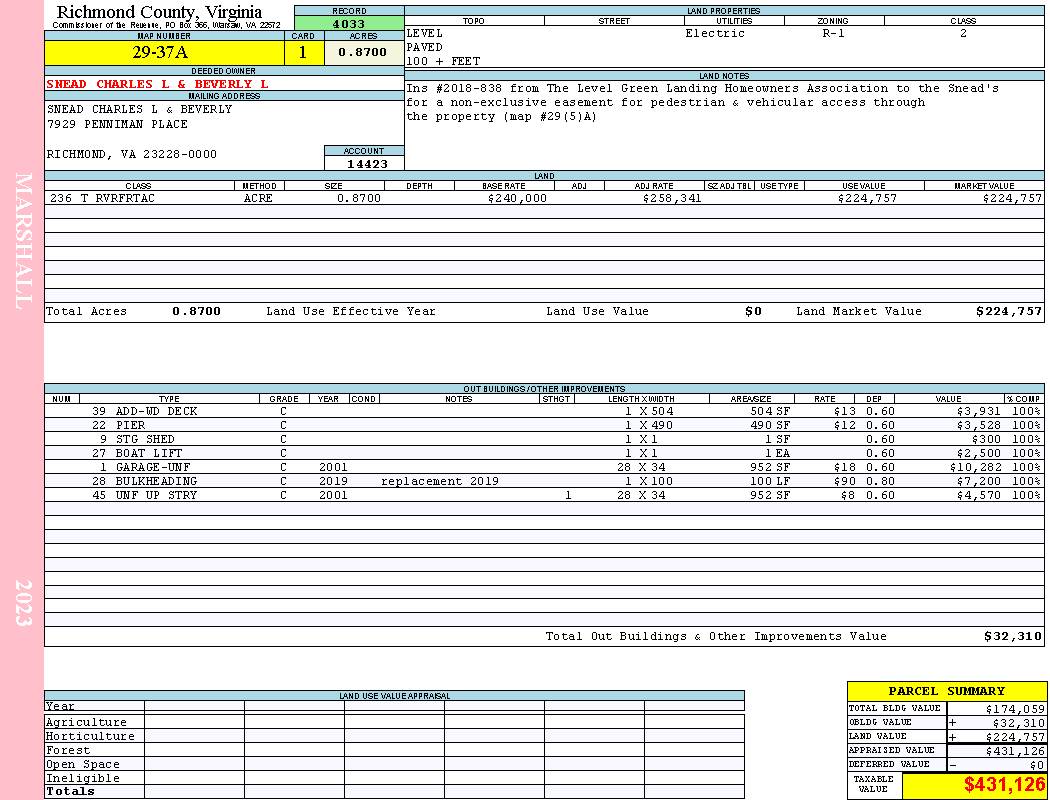Click RICHMOND, VA 23228-0000 address line
The image size is (1050, 800).
coord(132,155)
